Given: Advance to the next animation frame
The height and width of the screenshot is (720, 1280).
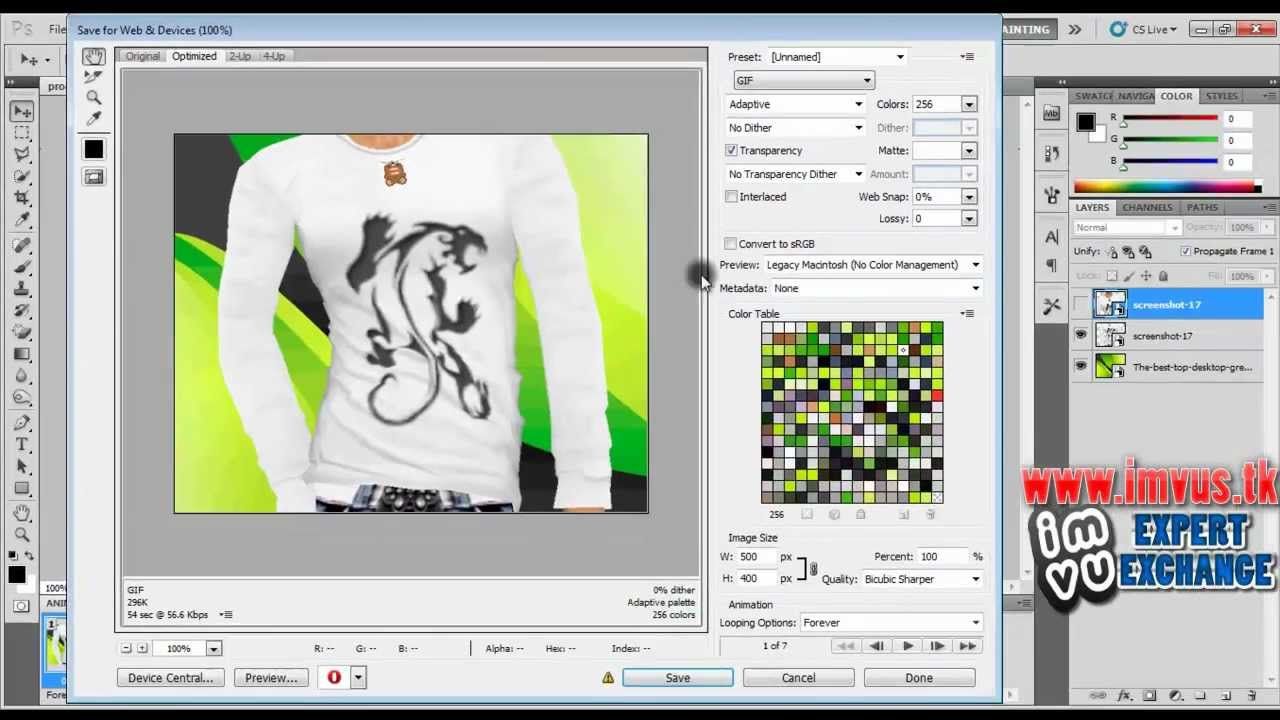Looking at the screenshot, I should tap(937, 645).
